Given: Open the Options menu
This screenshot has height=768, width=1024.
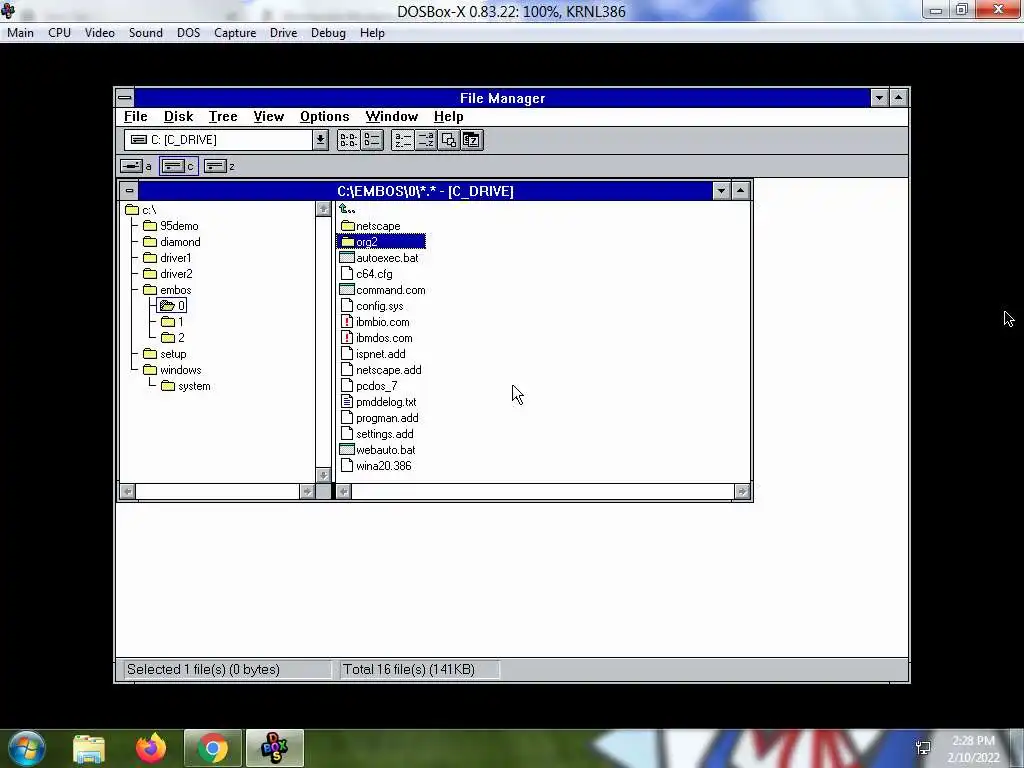Looking at the screenshot, I should 325,116.
